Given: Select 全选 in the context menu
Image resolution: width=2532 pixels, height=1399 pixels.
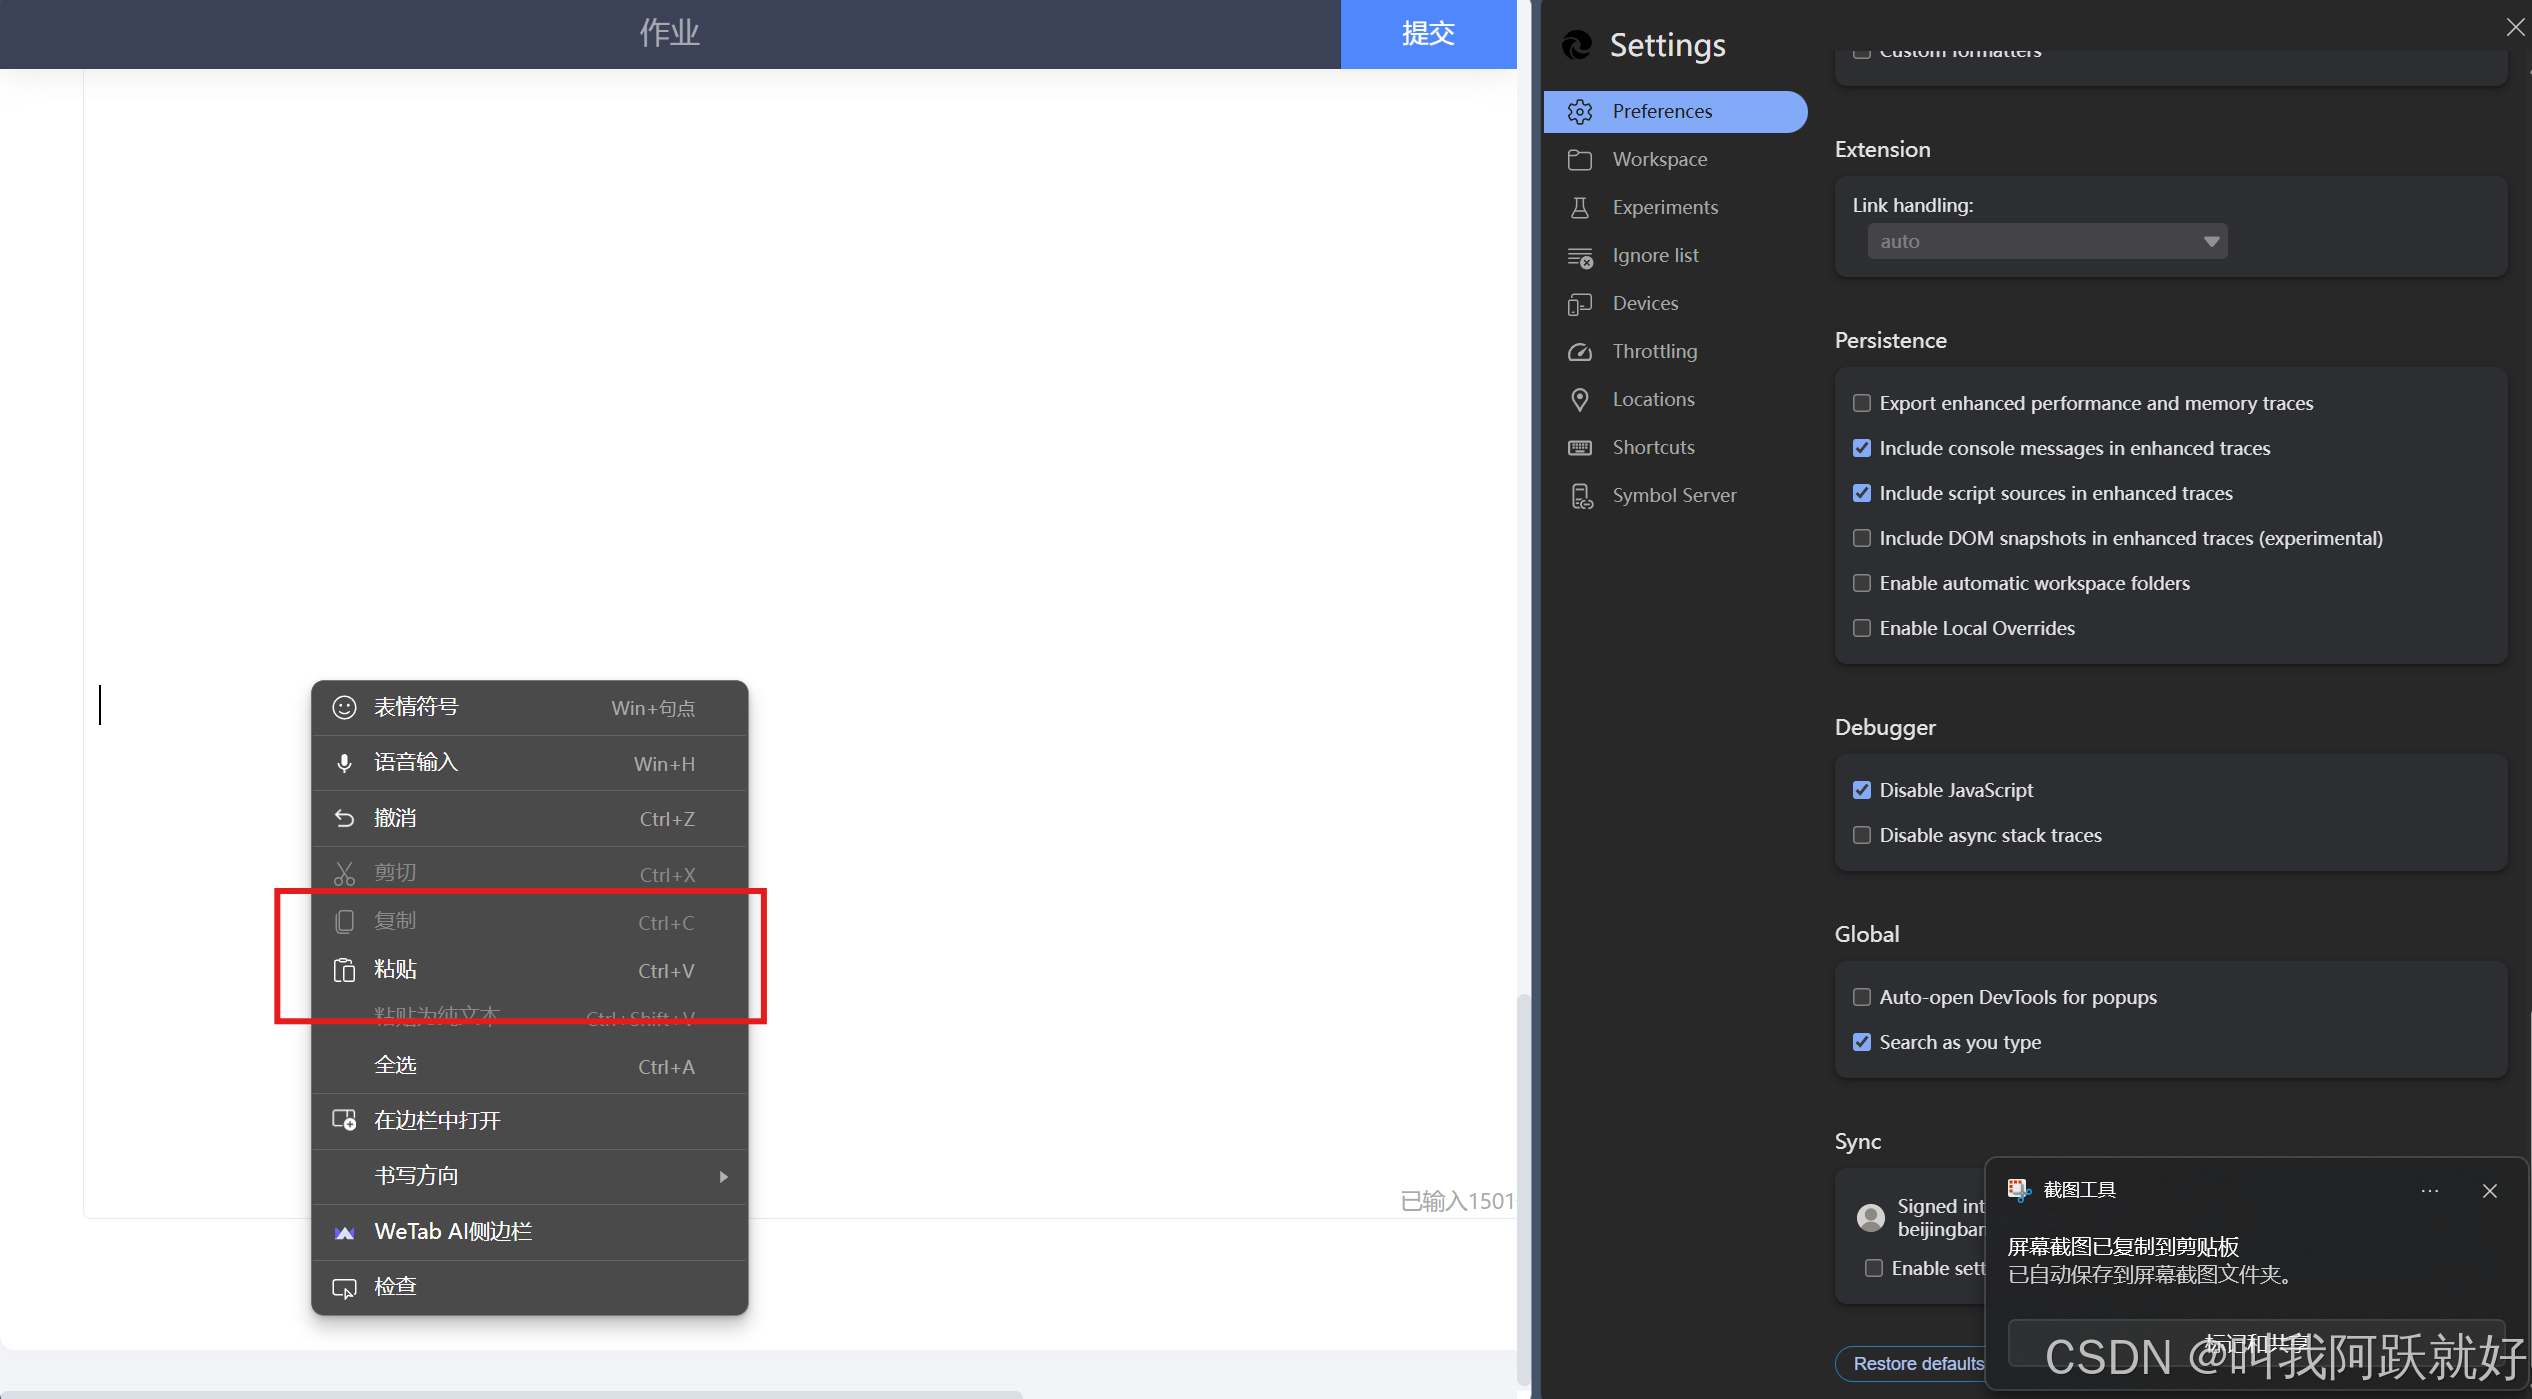Looking at the screenshot, I should pyautogui.click(x=396, y=1066).
